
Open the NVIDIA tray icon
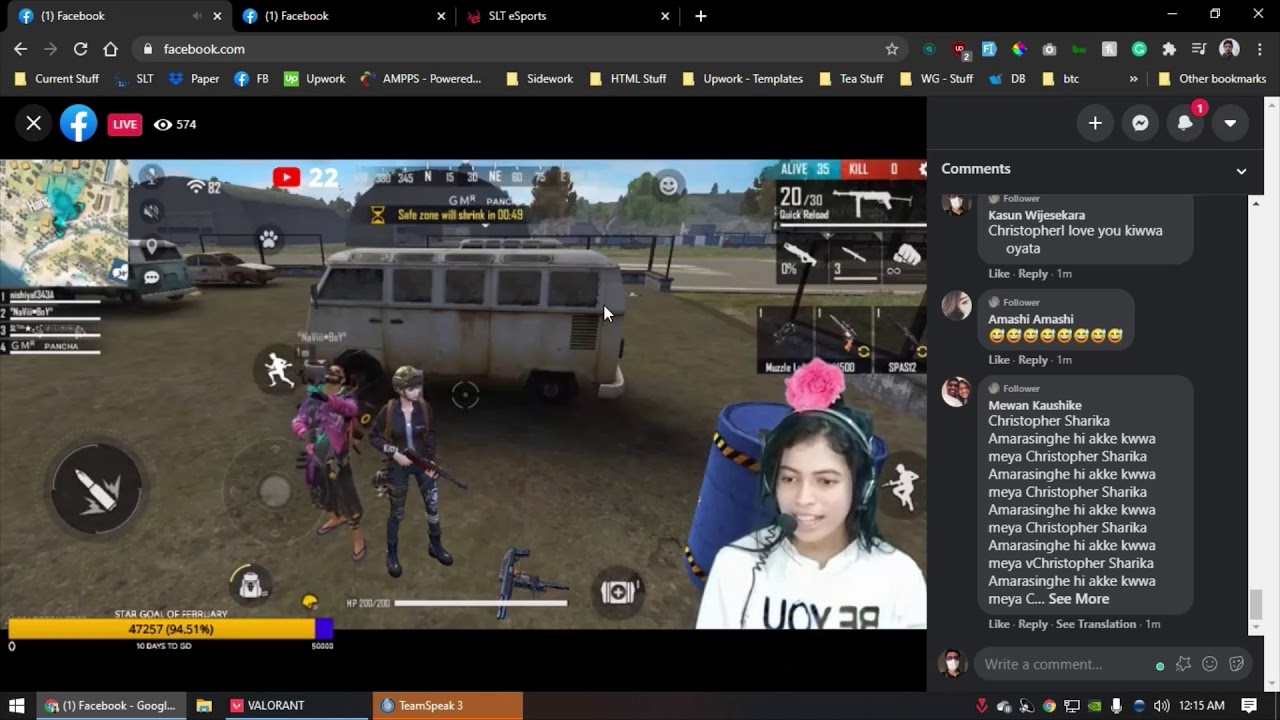pos(1094,706)
